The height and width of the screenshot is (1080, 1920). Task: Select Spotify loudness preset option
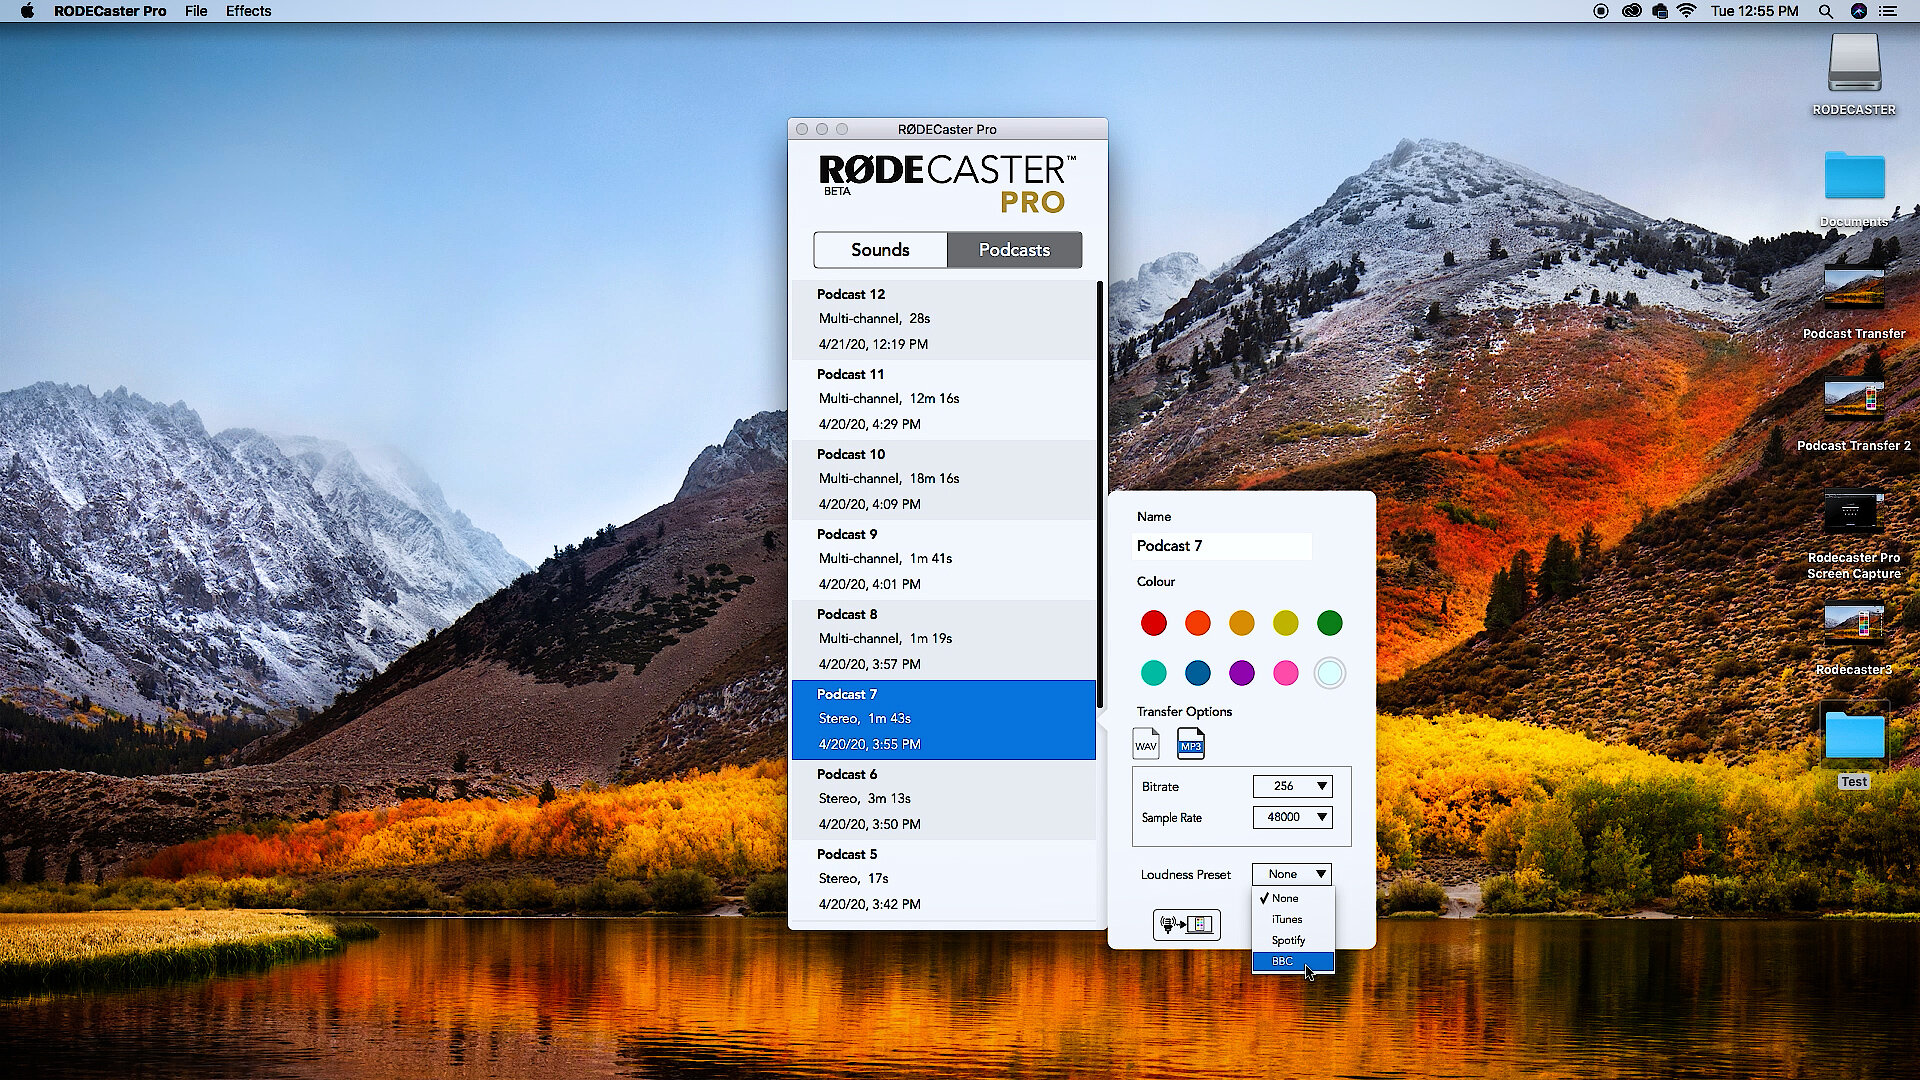click(1293, 940)
